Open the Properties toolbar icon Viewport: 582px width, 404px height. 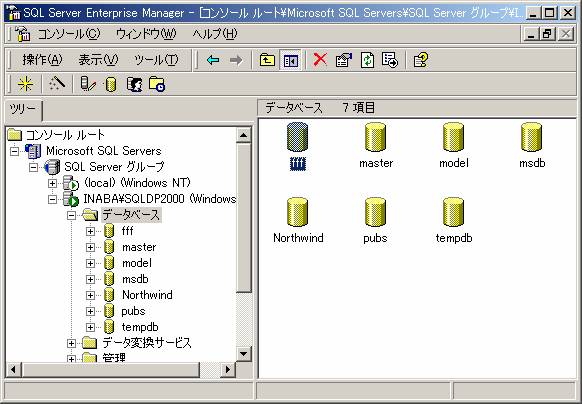(x=344, y=60)
